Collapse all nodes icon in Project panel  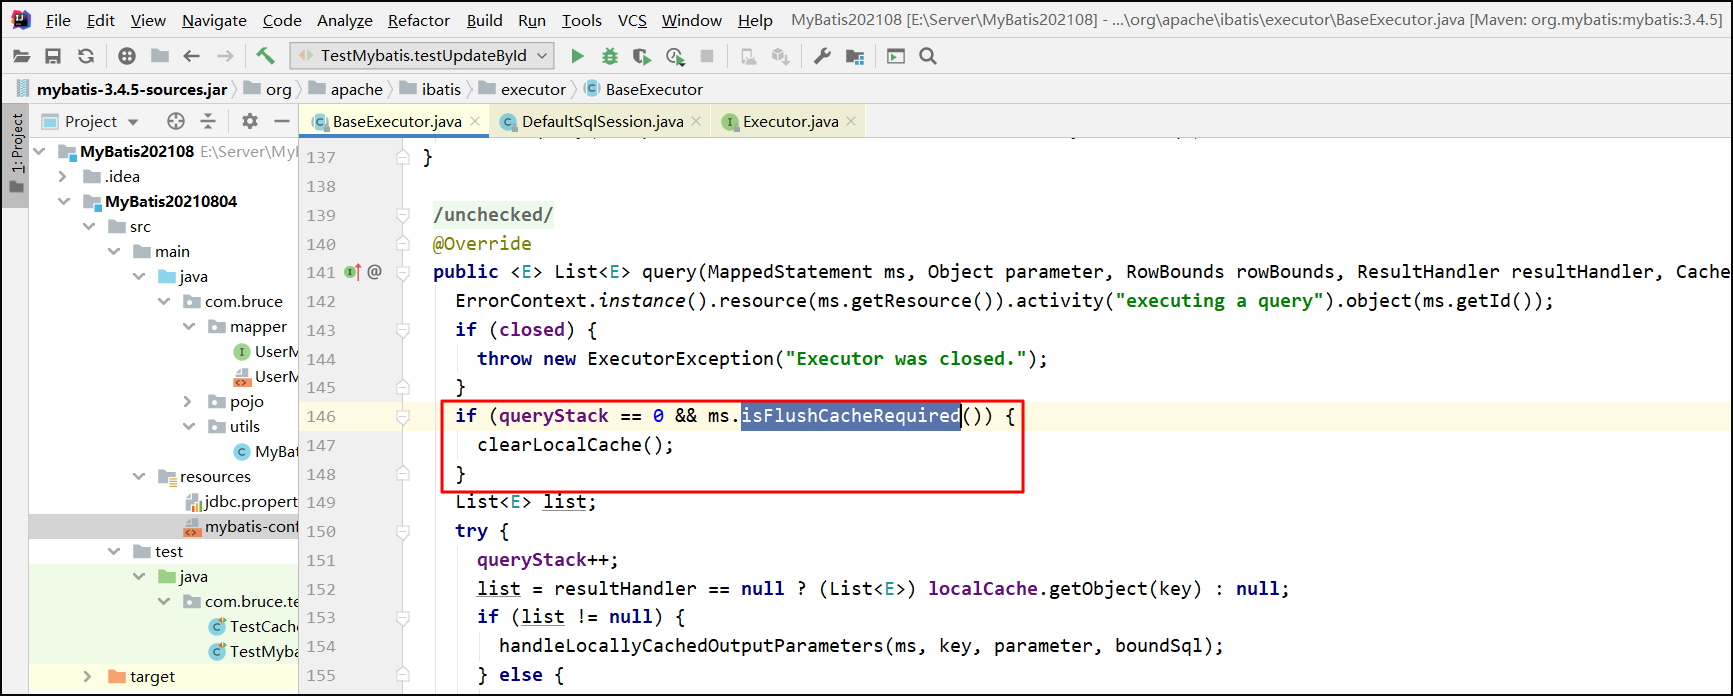(208, 121)
